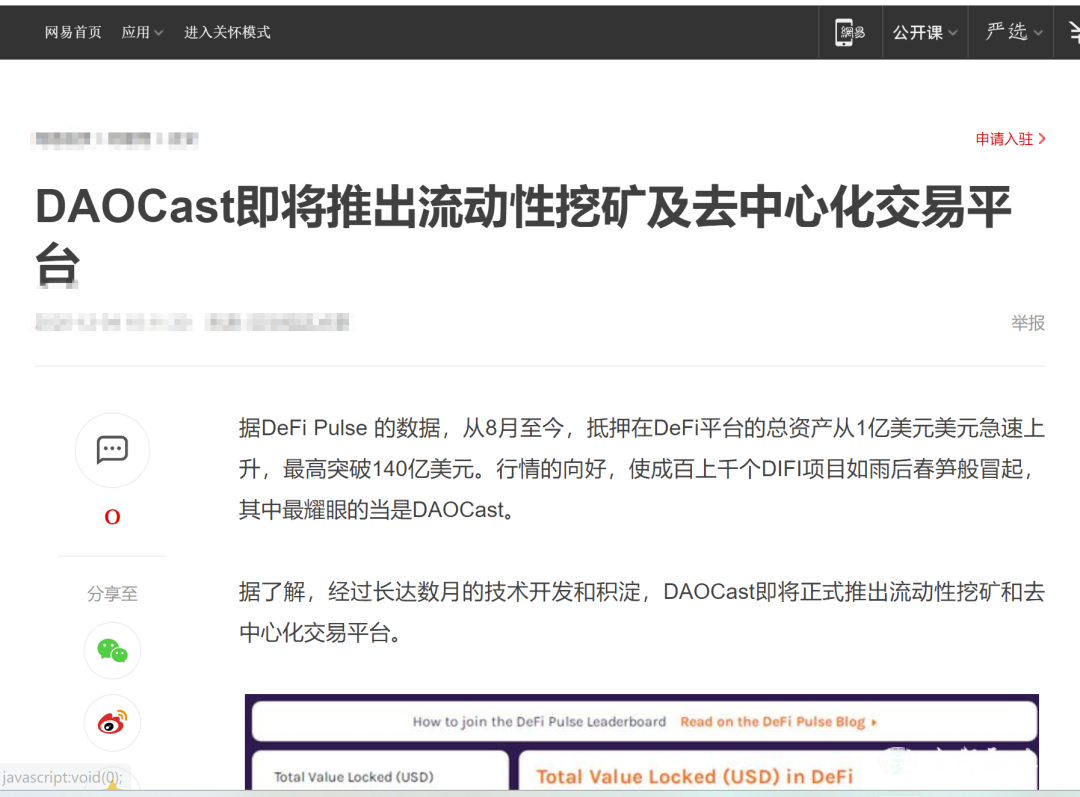This screenshot has width=1080, height=797.
Task: Share the article to Weibo
Action: pyautogui.click(x=112, y=723)
